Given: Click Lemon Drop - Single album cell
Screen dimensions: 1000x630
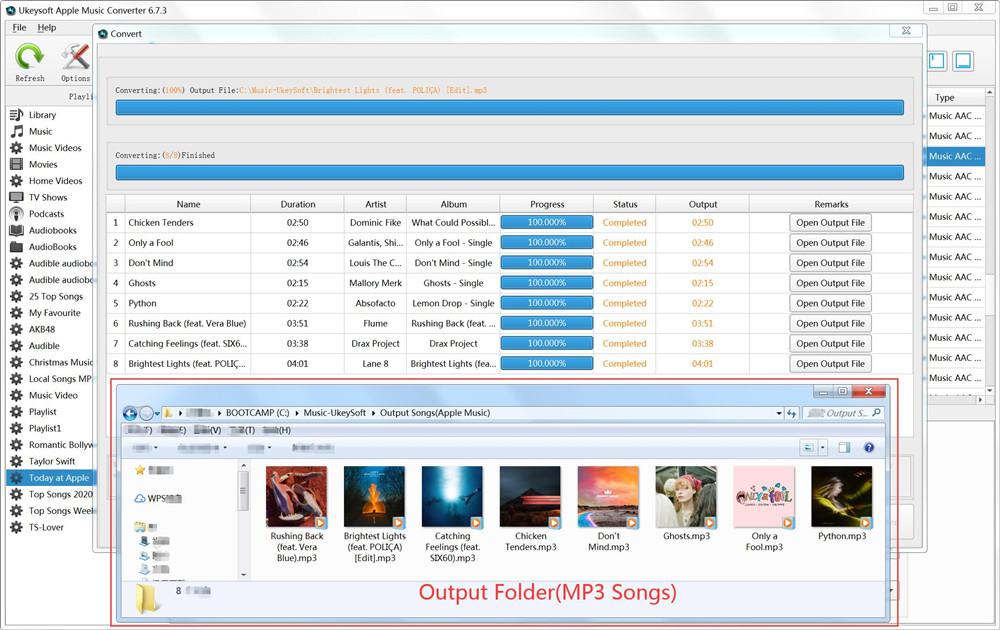Looking at the screenshot, I should 453,304.
